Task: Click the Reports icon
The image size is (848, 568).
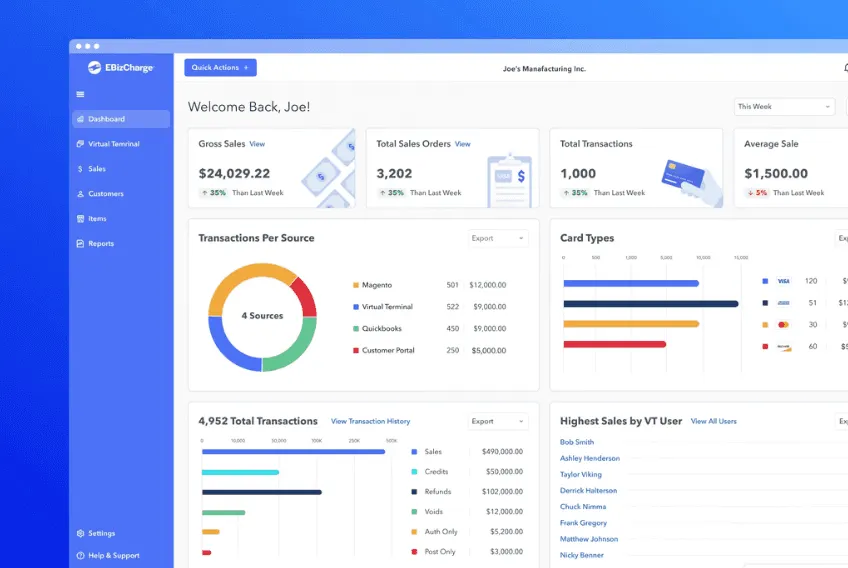Action: pos(81,243)
